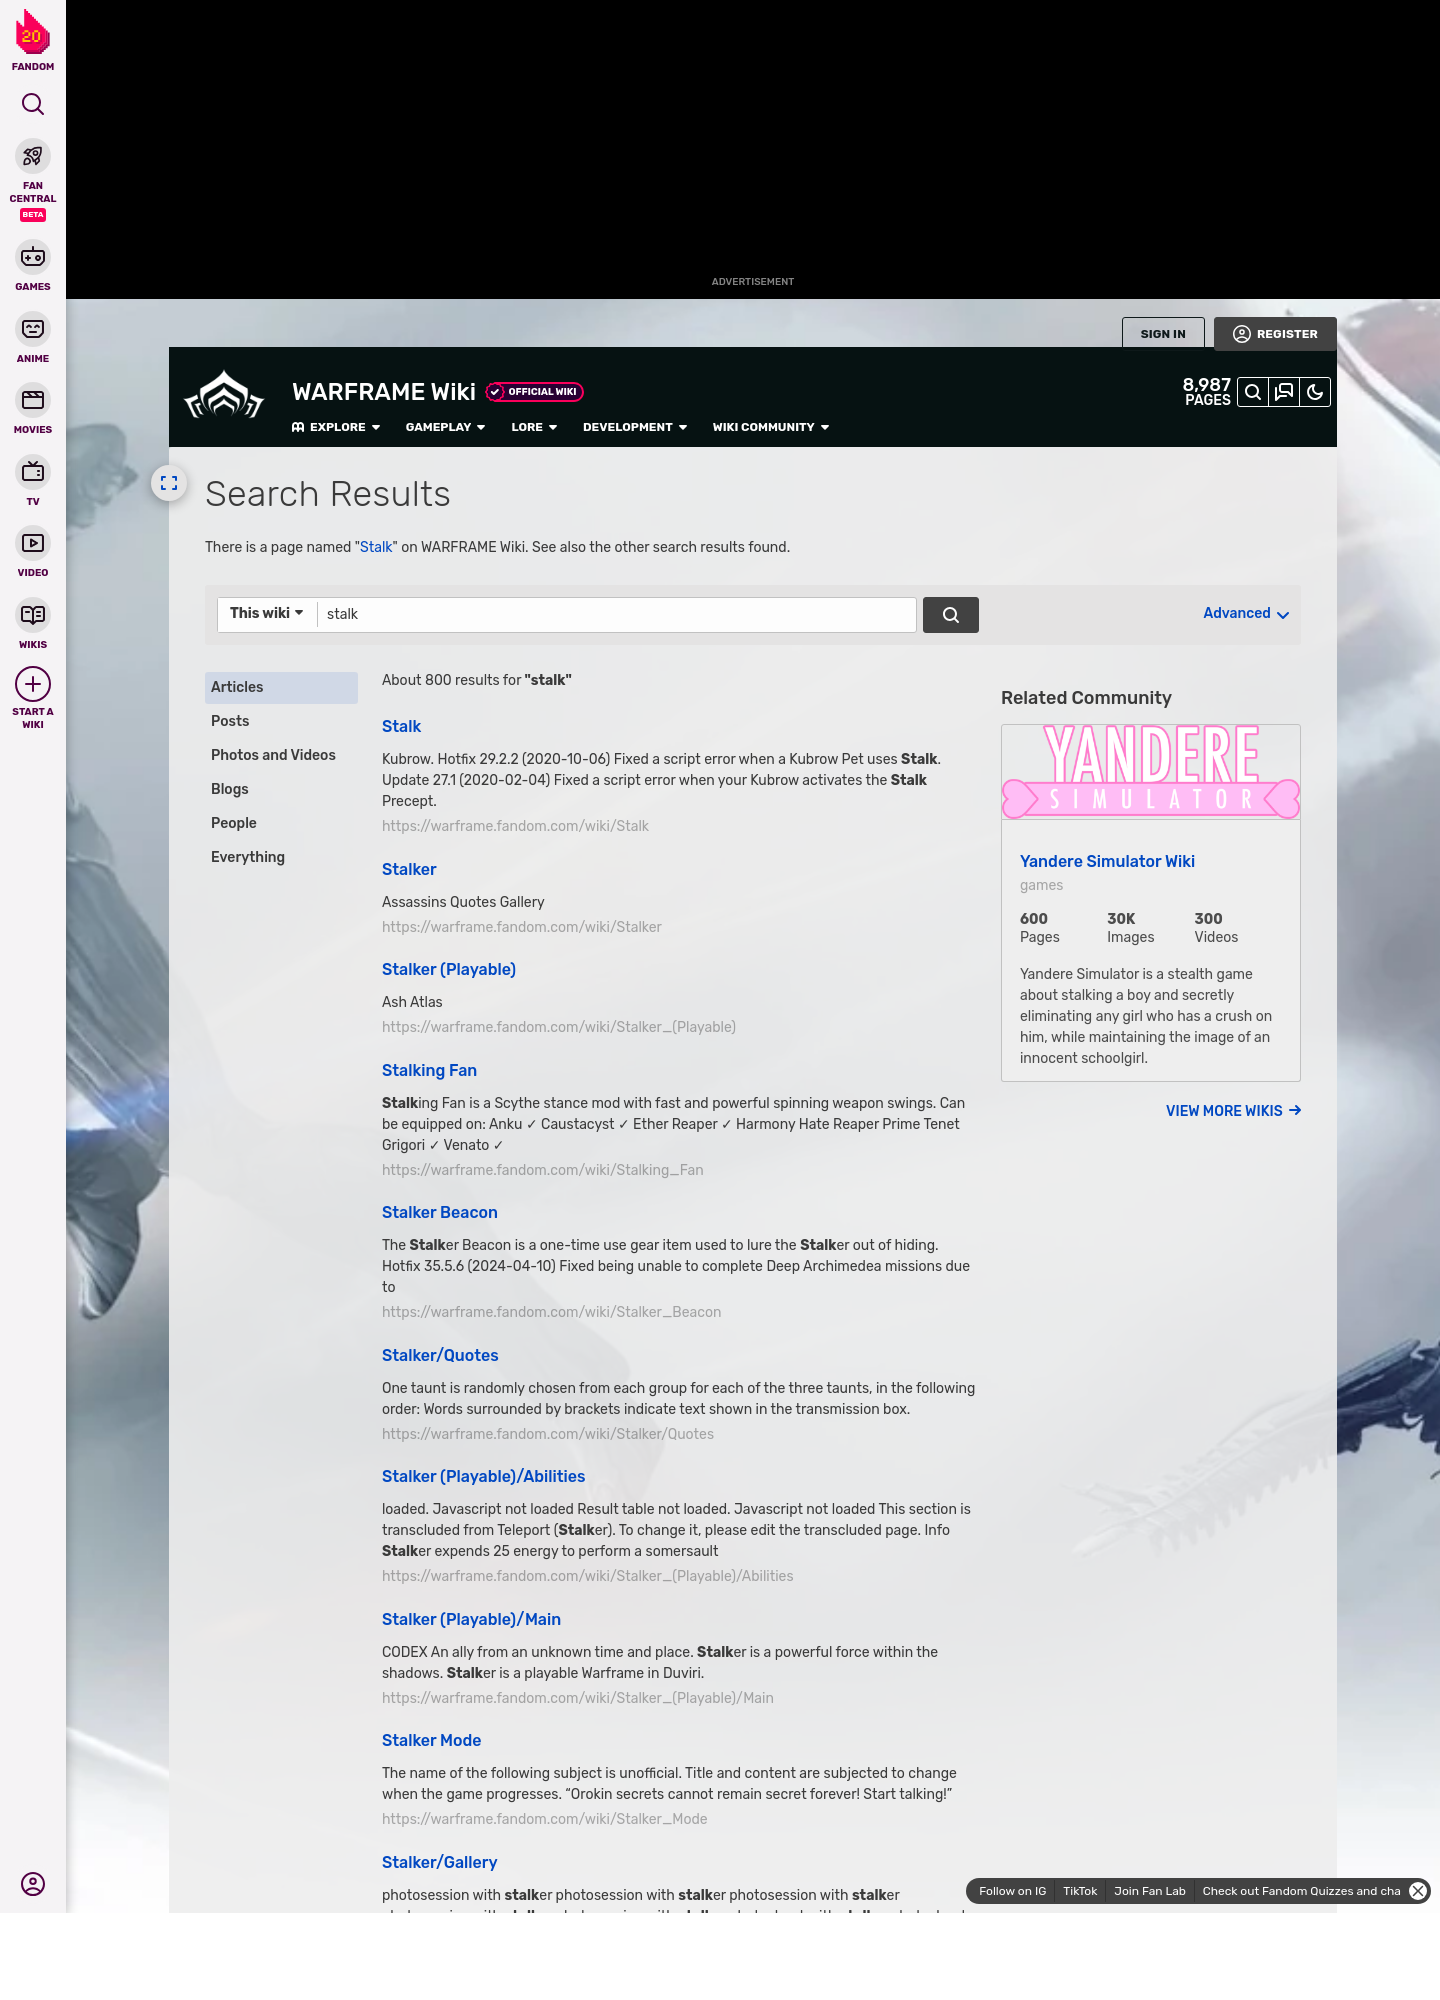This screenshot has width=1440, height=2000.
Task: Click View More Wikis link
Action: [x=1234, y=1110]
